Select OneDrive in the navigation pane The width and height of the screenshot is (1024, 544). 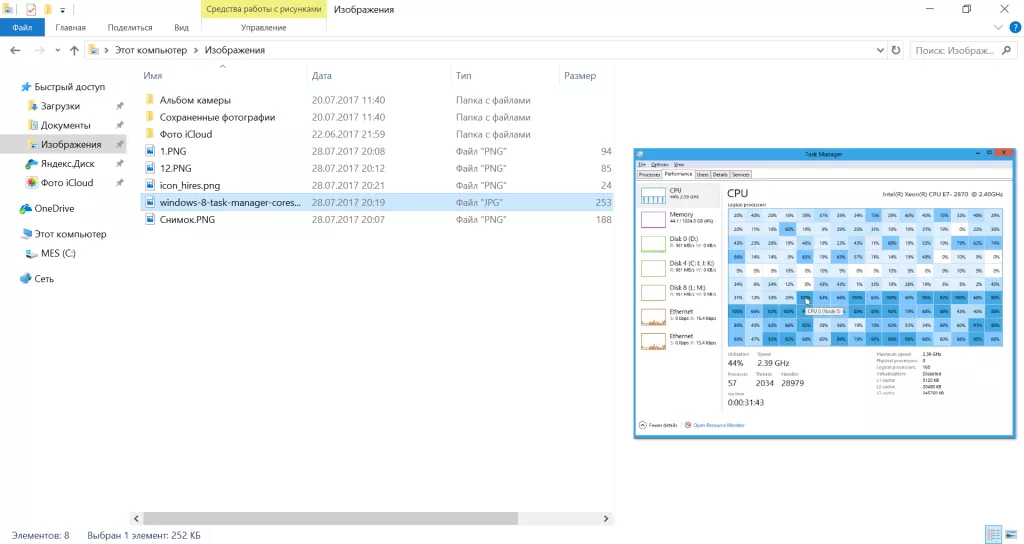click(x=54, y=208)
